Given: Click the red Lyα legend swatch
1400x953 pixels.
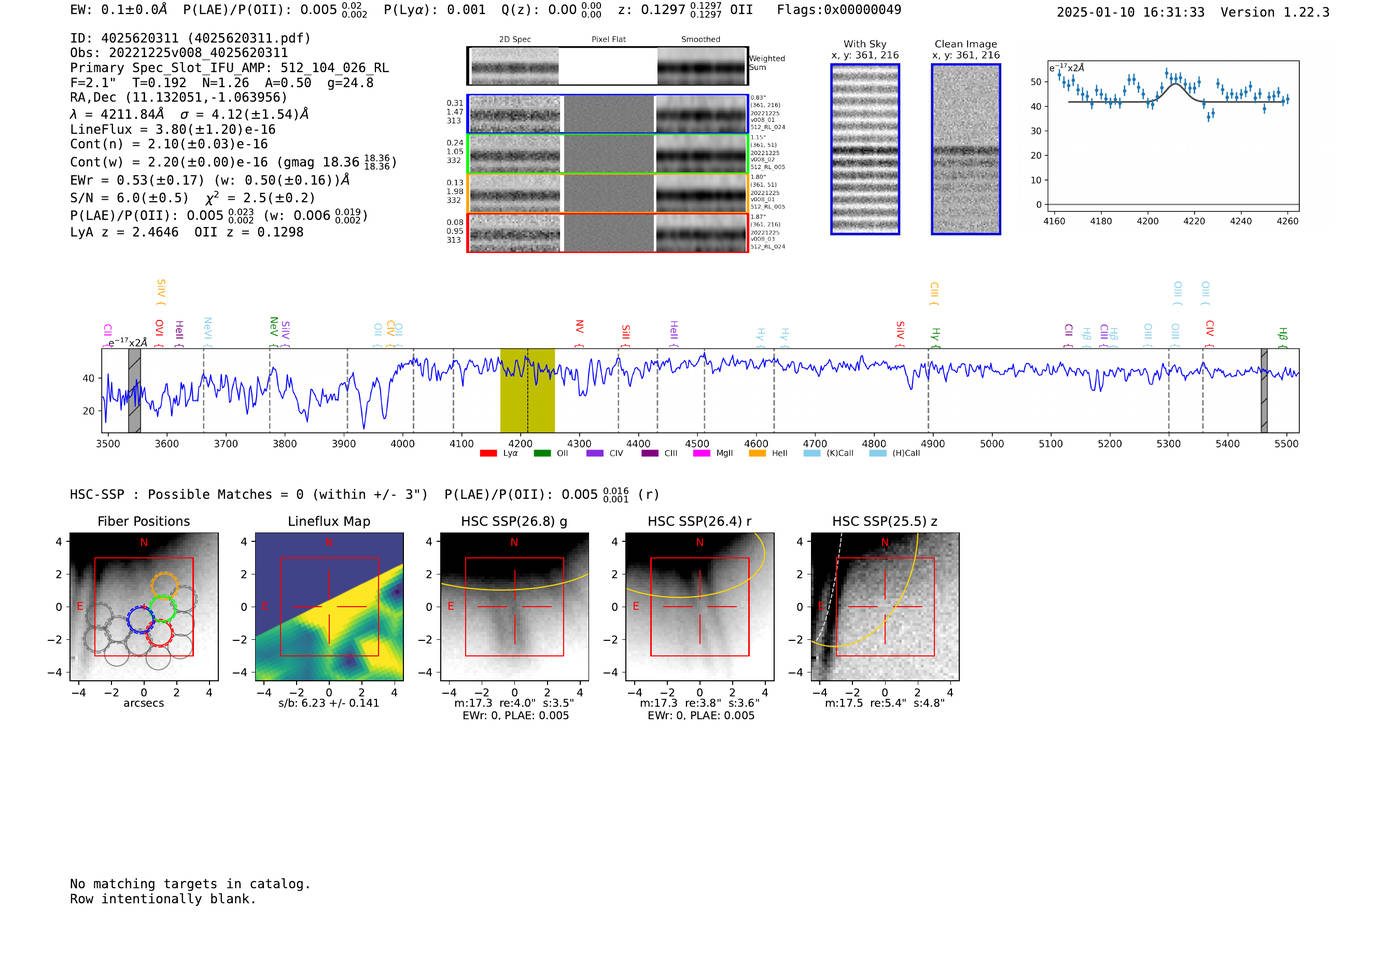Looking at the screenshot, I should coord(488,453).
